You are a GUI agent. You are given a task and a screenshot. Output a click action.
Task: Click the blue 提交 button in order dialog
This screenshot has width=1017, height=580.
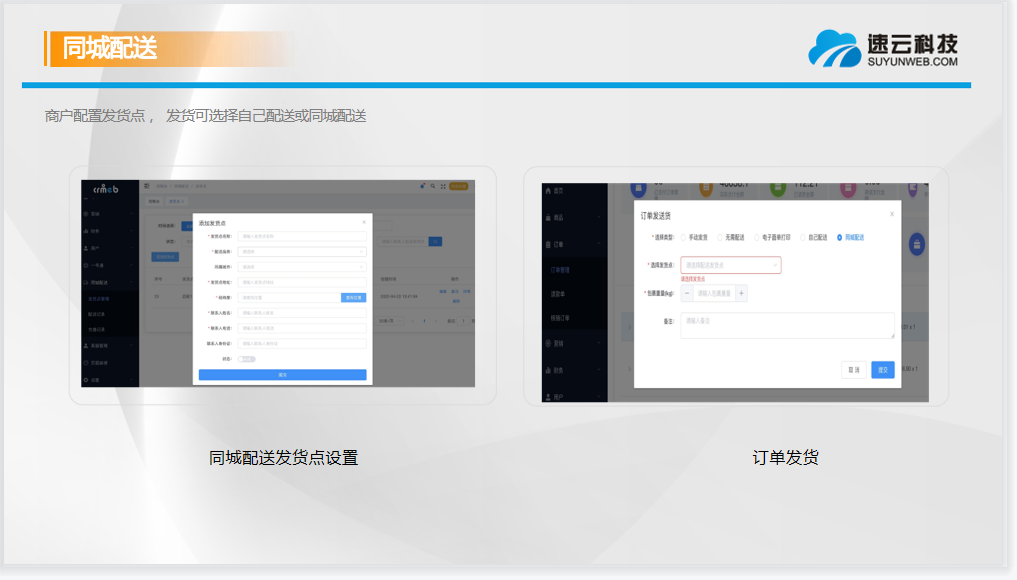tap(882, 369)
